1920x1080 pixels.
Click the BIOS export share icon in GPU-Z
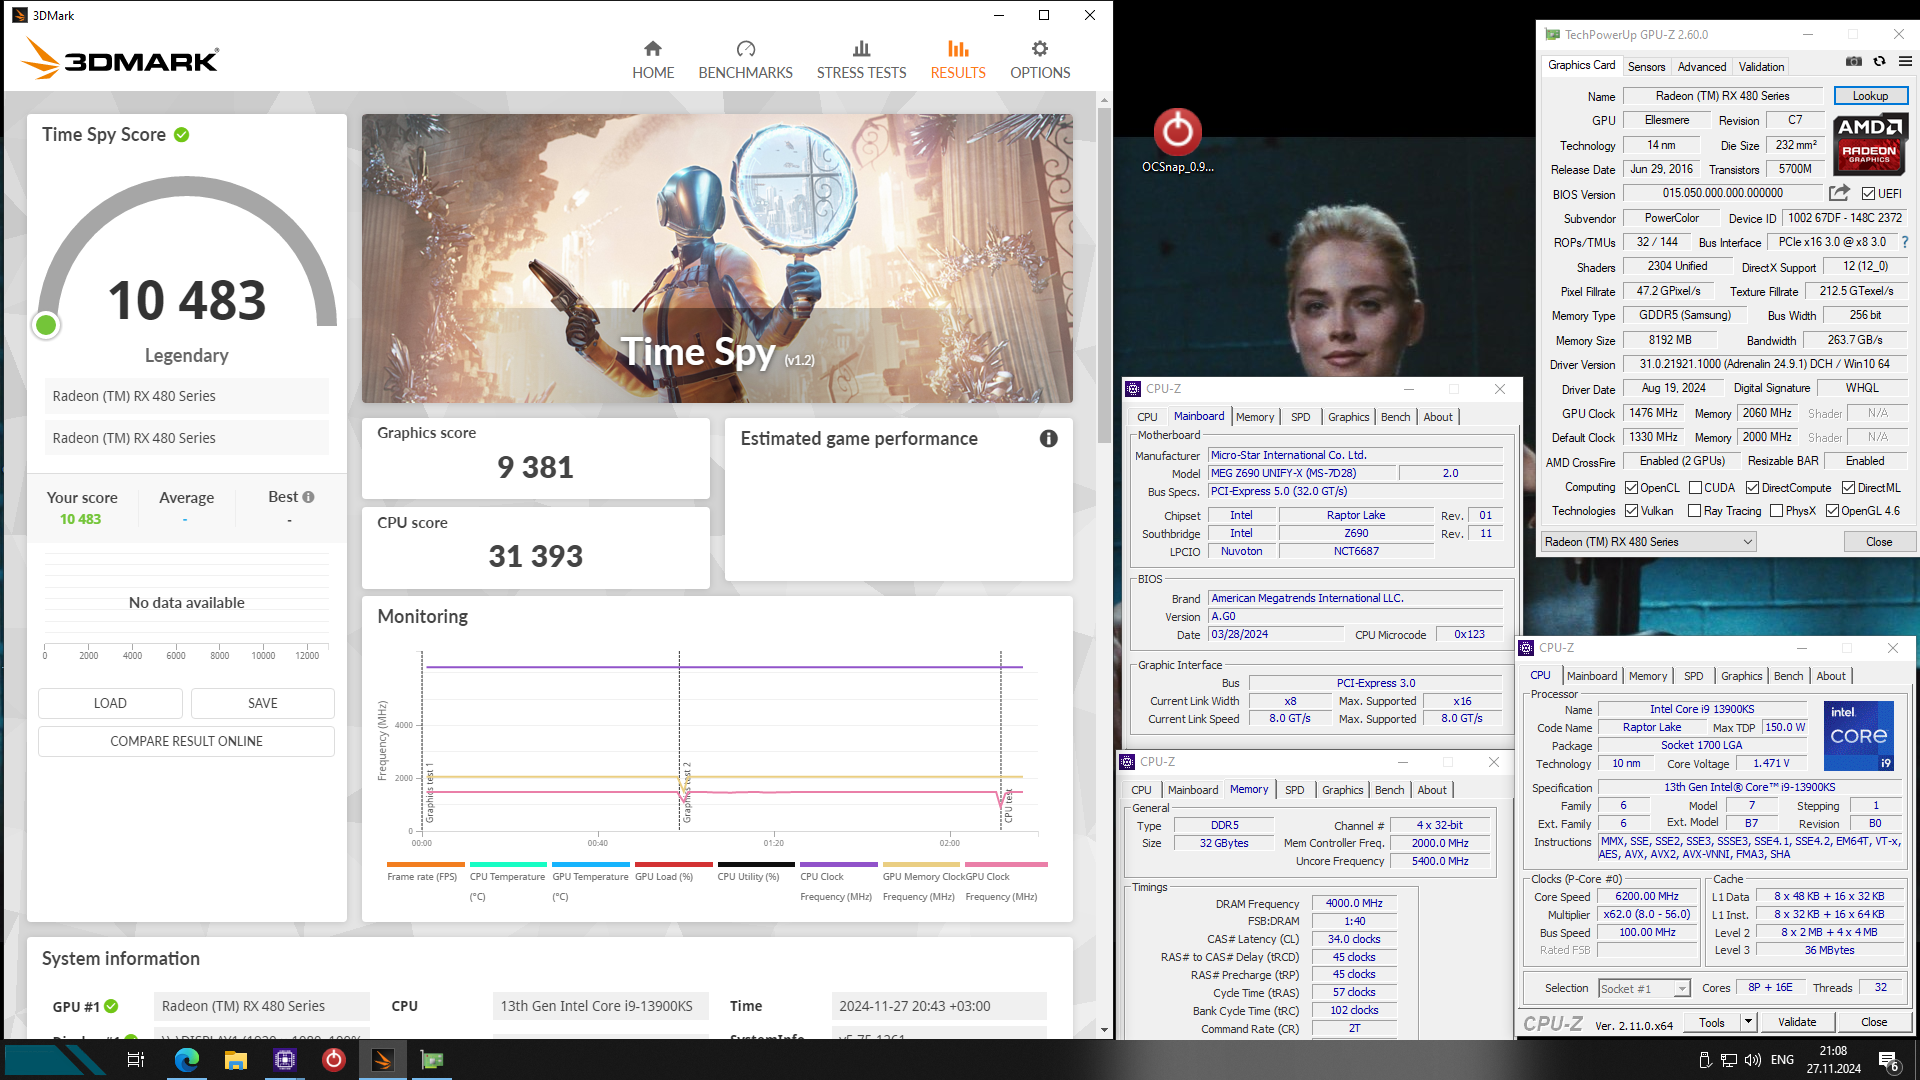pos(1839,193)
